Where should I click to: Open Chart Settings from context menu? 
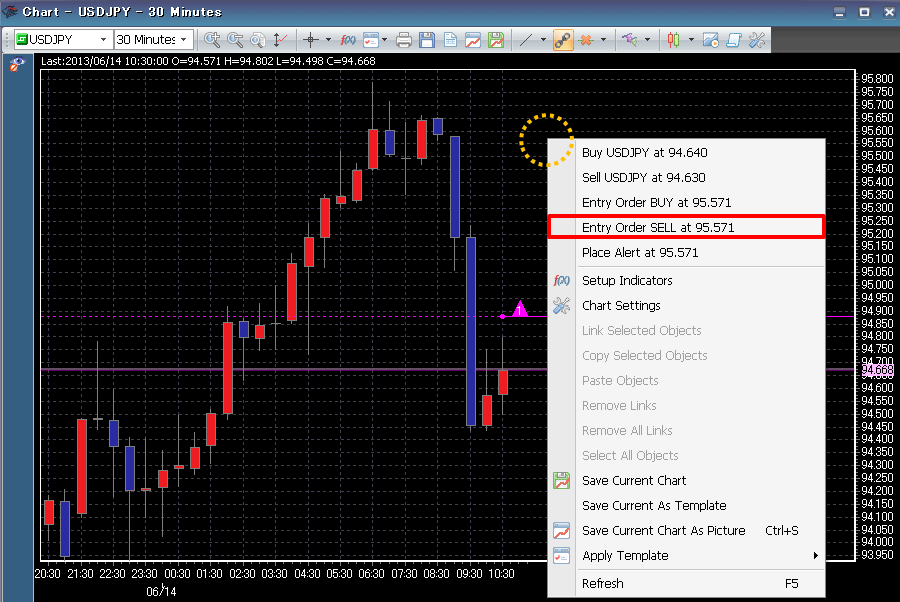point(686,305)
